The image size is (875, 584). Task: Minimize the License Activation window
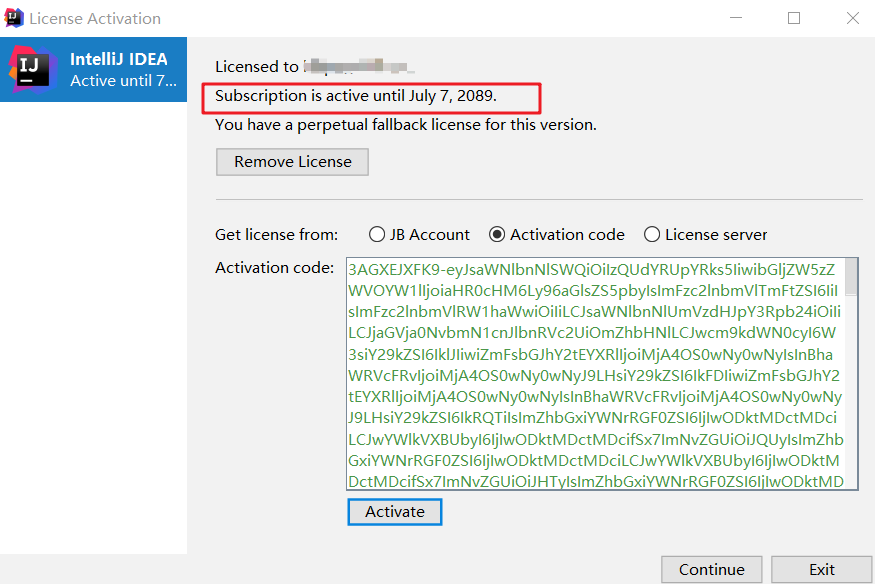736,18
